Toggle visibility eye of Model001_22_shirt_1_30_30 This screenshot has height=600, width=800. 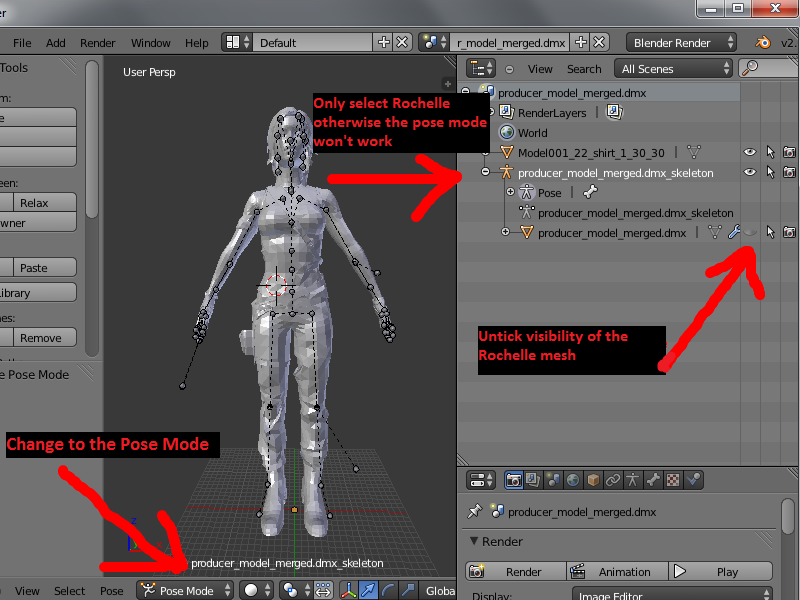tap(749, 152)
